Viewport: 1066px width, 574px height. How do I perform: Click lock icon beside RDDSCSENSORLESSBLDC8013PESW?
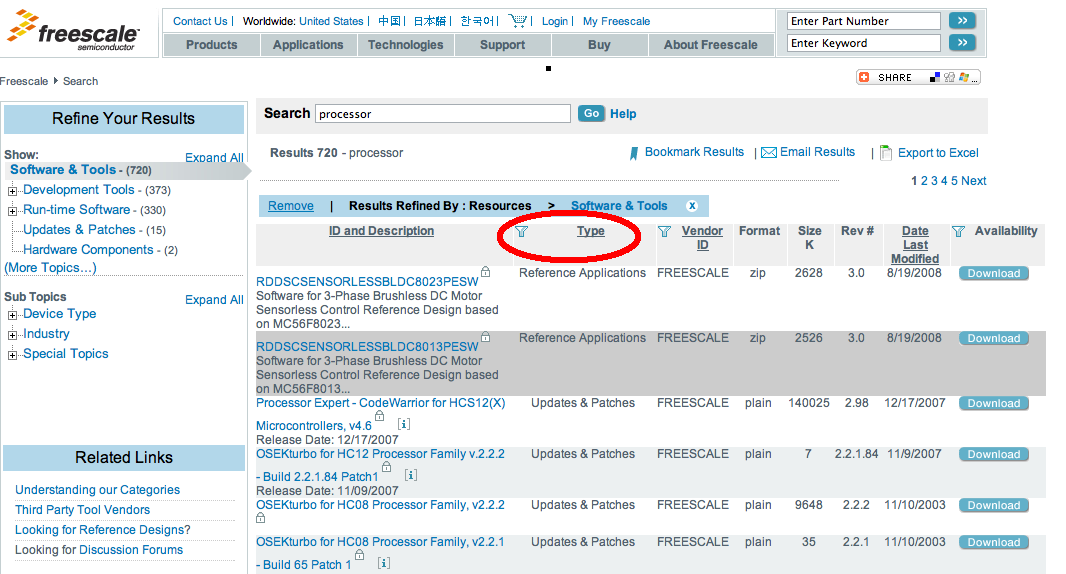click(x=485, y=337)
